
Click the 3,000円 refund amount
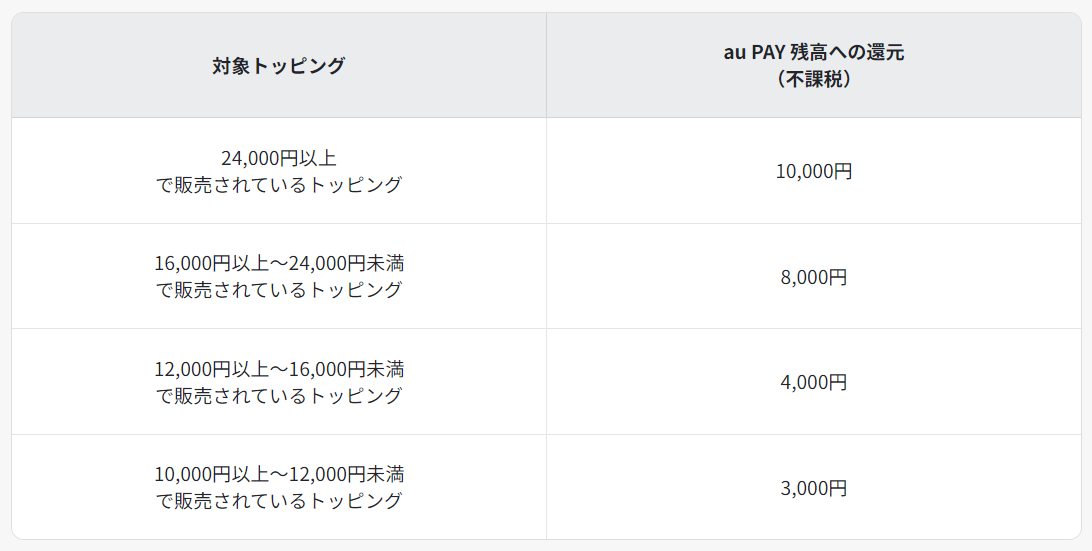pos(813,488)
